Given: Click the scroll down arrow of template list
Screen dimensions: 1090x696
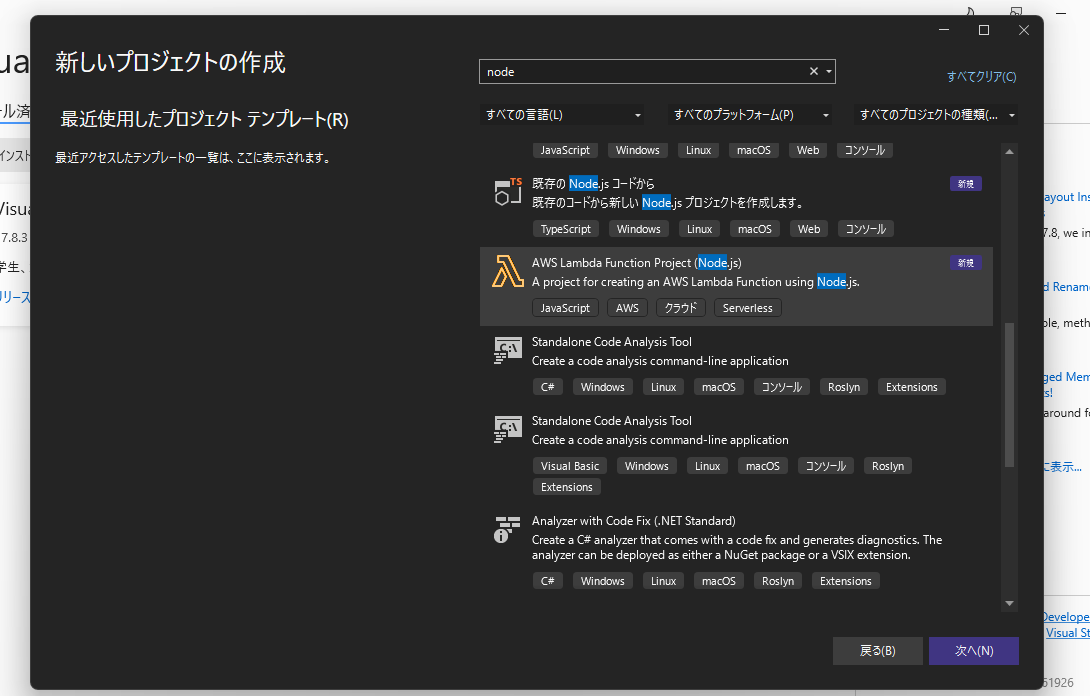Looking at the screenshot, I should [1009, 604].
